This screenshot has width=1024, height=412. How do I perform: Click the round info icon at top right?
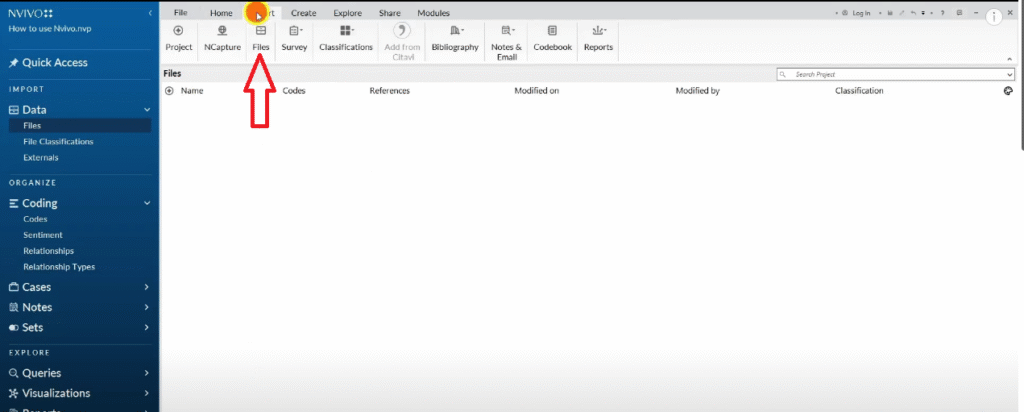click(x=993, y=18)
